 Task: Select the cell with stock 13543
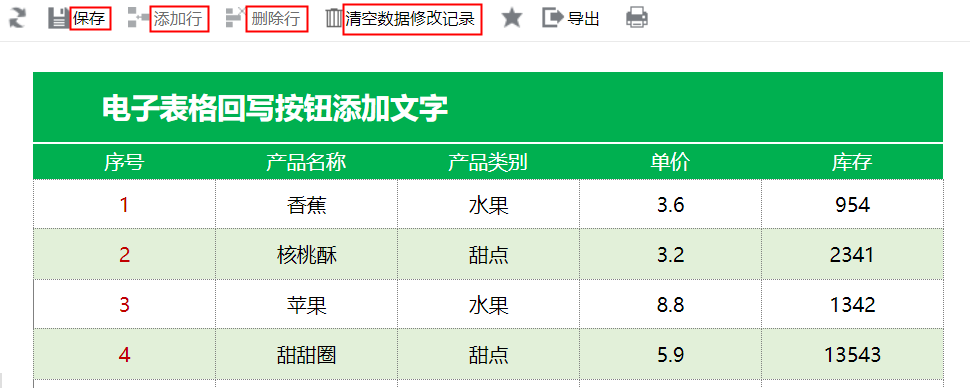pos(852,355)
